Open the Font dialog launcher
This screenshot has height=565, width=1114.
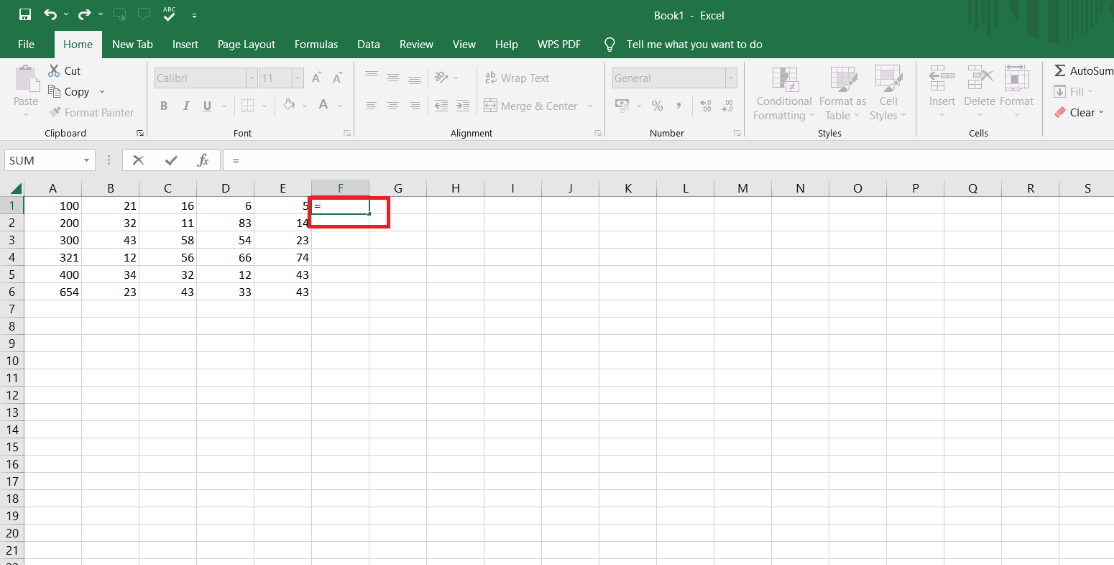point(347,133)
